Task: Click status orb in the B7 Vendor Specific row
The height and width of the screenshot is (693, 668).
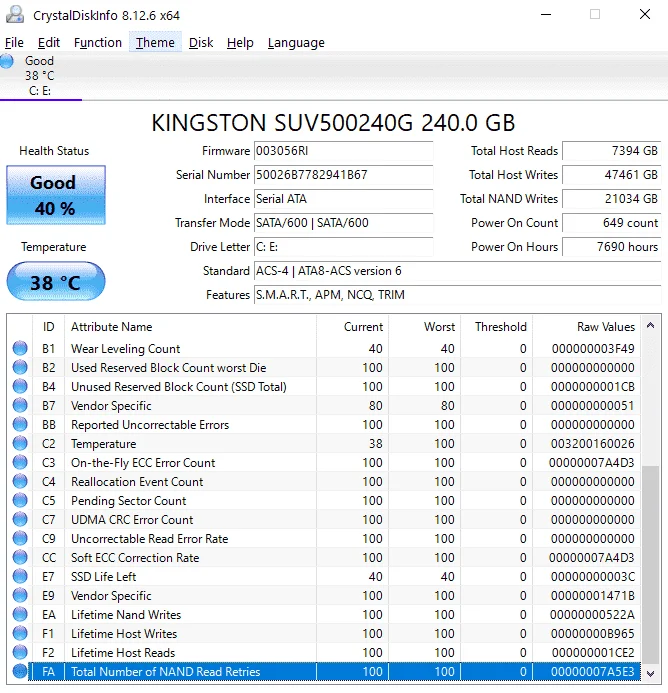Action: click(20, 405)
